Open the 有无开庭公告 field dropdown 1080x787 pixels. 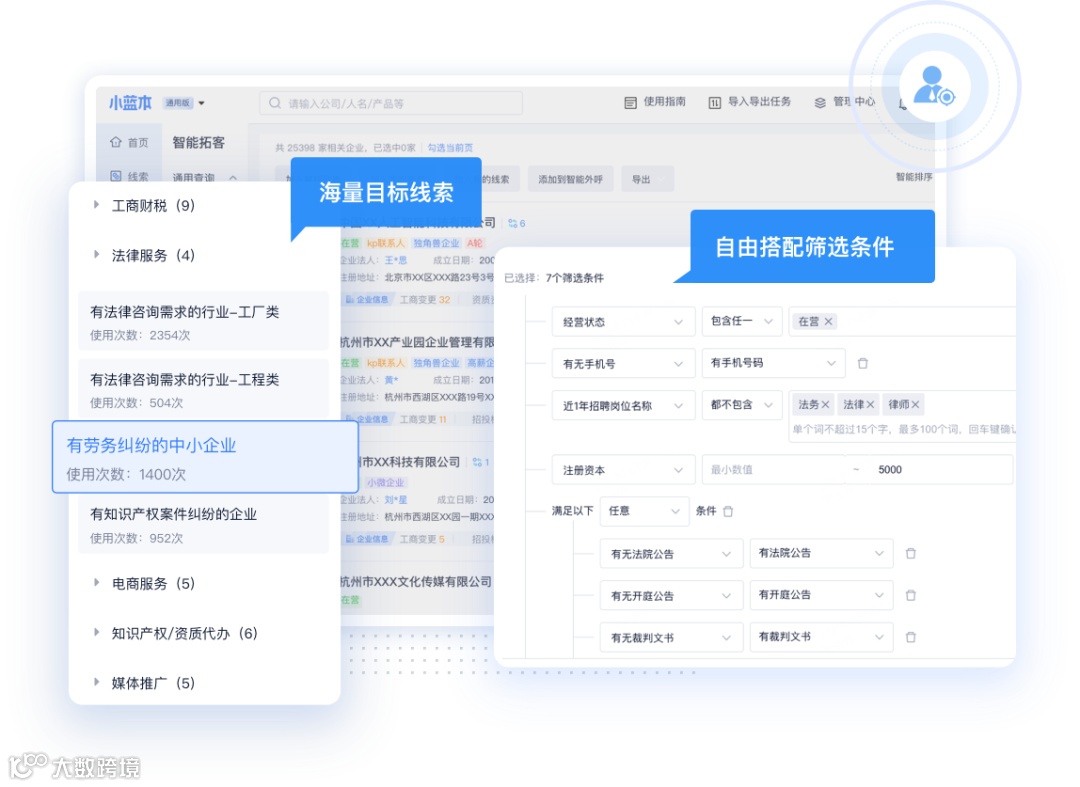[x=672, y=596]
